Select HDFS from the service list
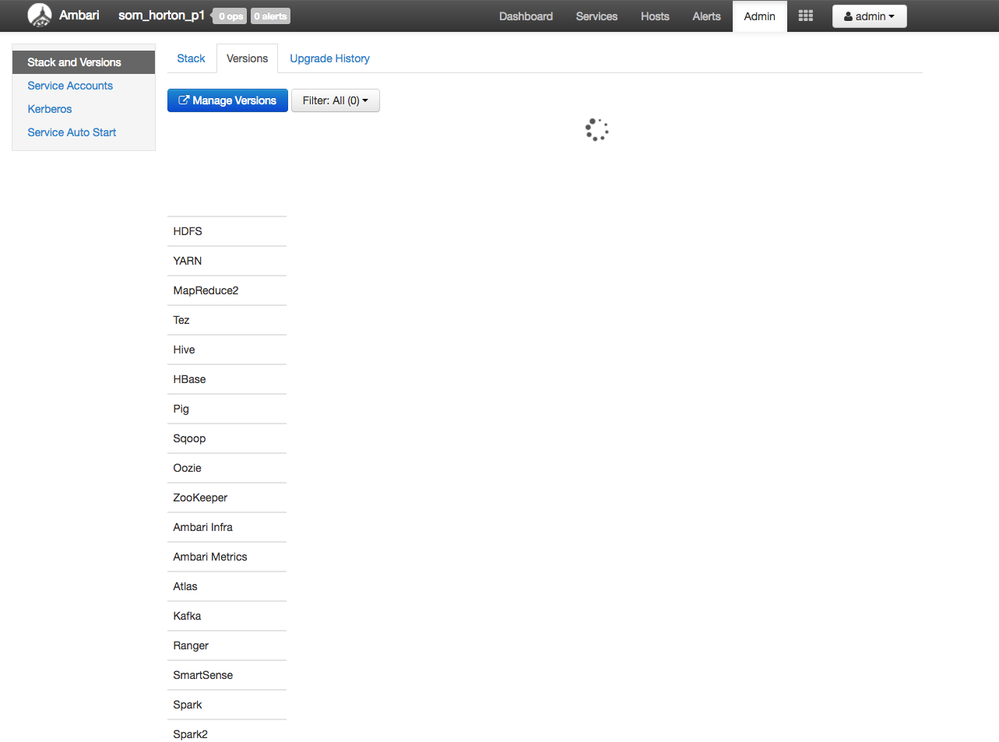Image resolution: width=999 pixels, height=742 pixels. (187, 231)
